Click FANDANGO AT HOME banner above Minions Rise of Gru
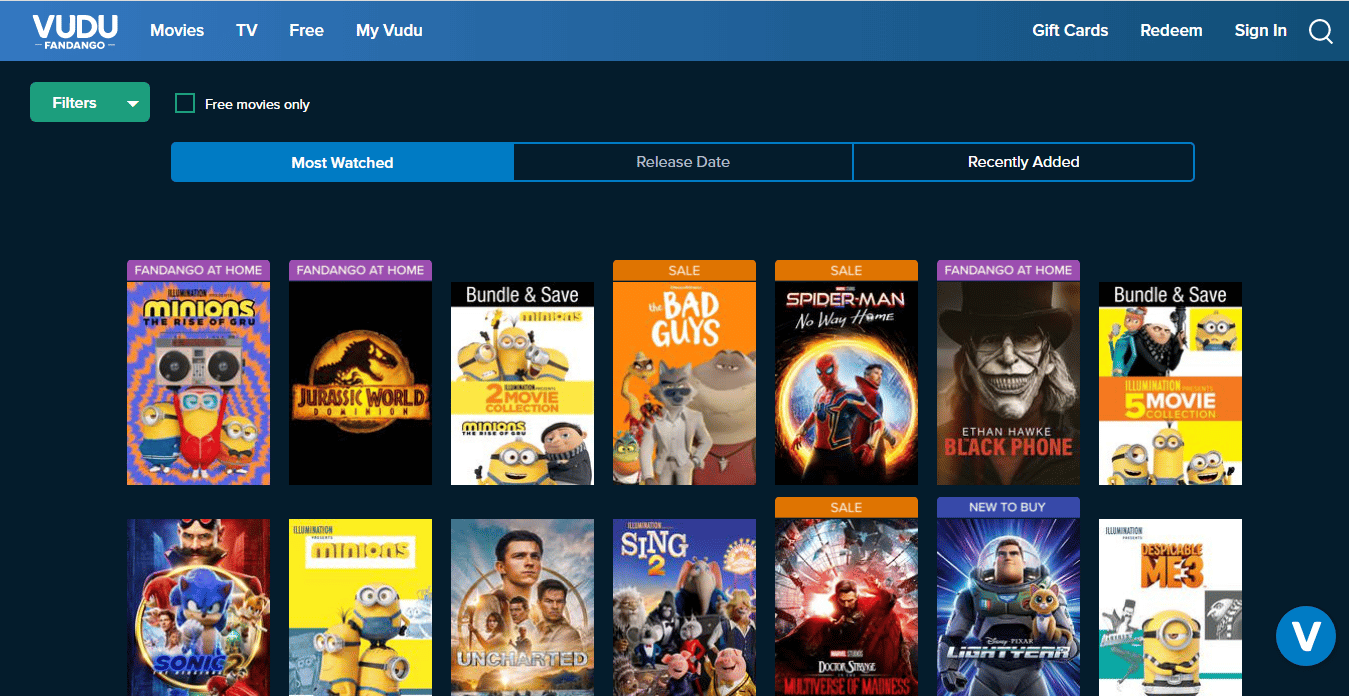The height and width of the screenshot is (696, 1349). [198, 270]
